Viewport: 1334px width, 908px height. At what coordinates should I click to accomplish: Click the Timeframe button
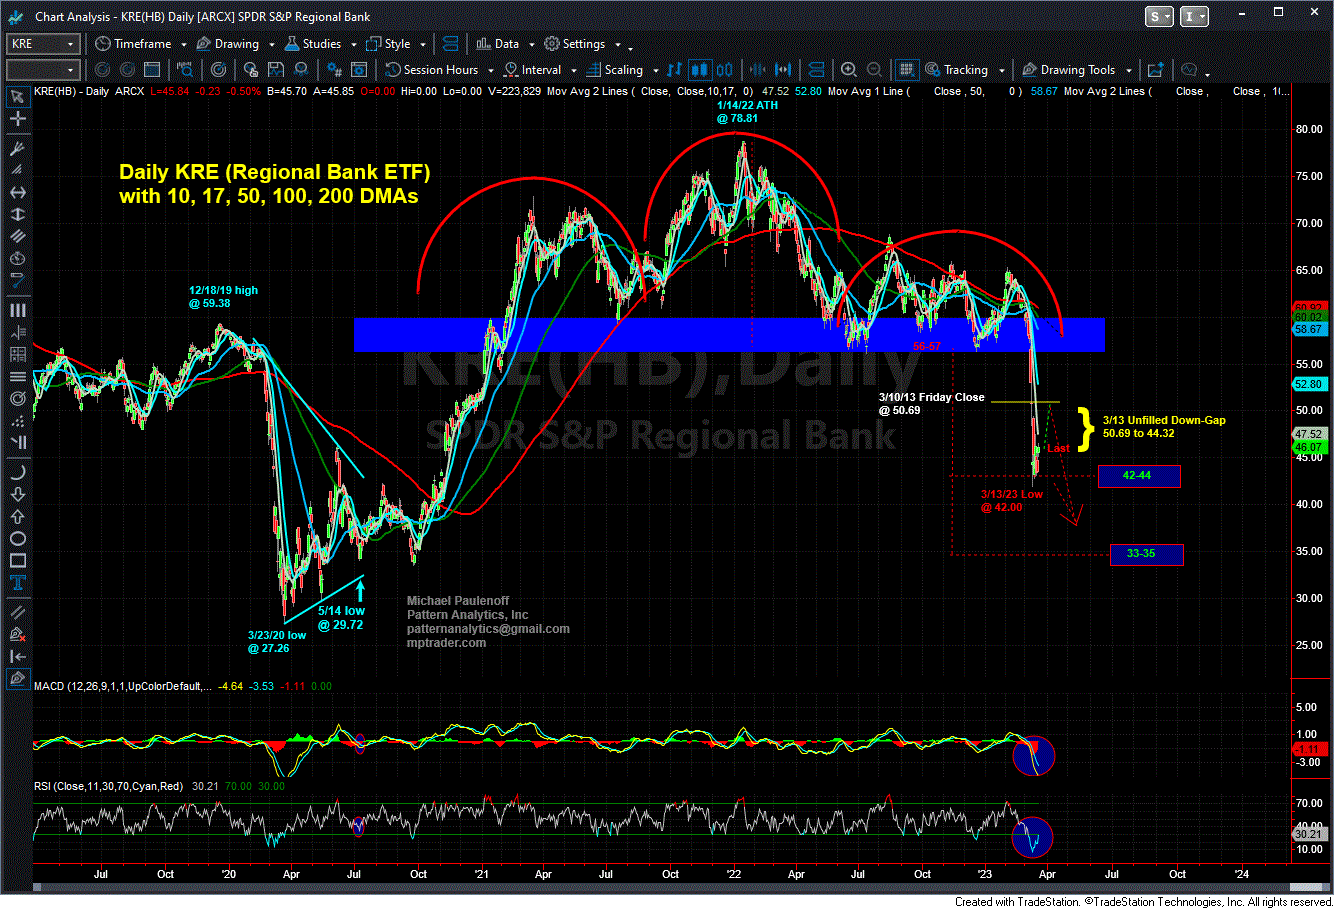(134, 44)
